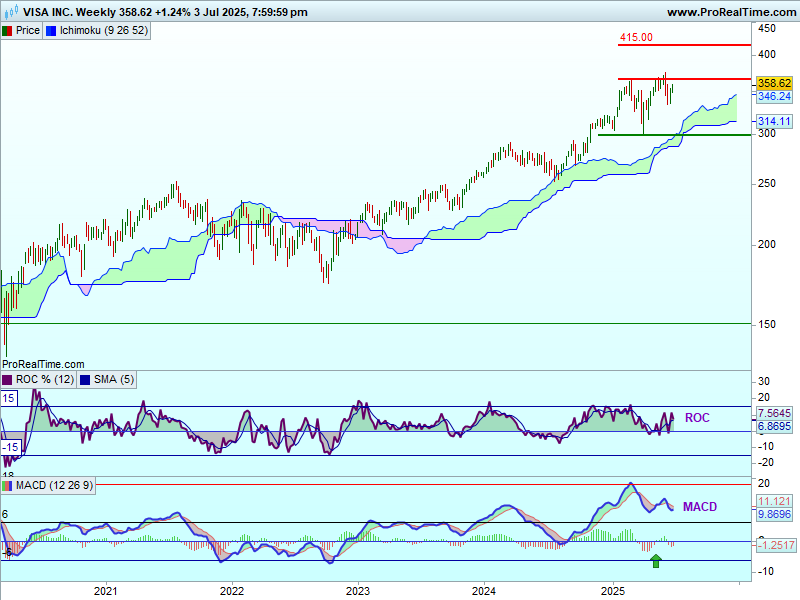Click the 2025 label on time axis
This screenshot has width=800, height=600.
[x=612, y=591]
